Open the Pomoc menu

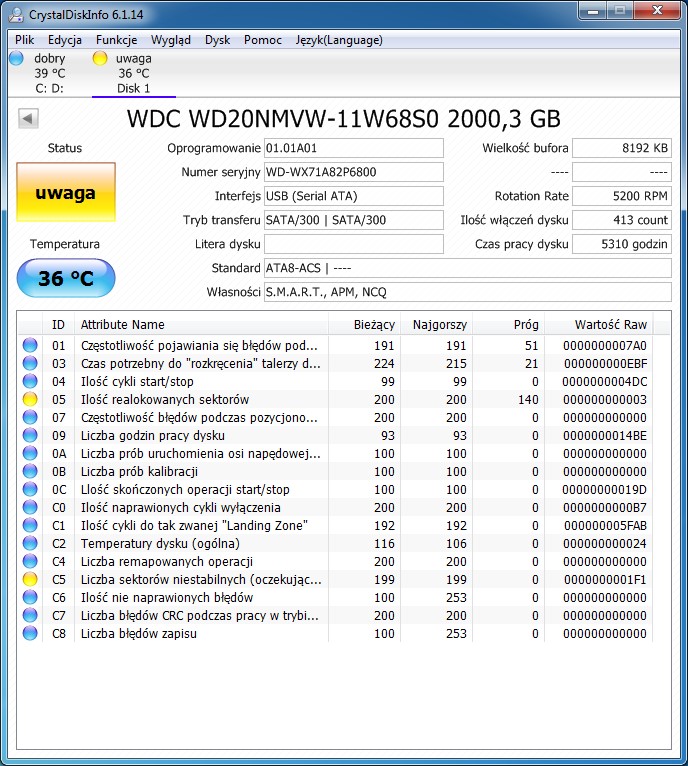pos(263,40)
